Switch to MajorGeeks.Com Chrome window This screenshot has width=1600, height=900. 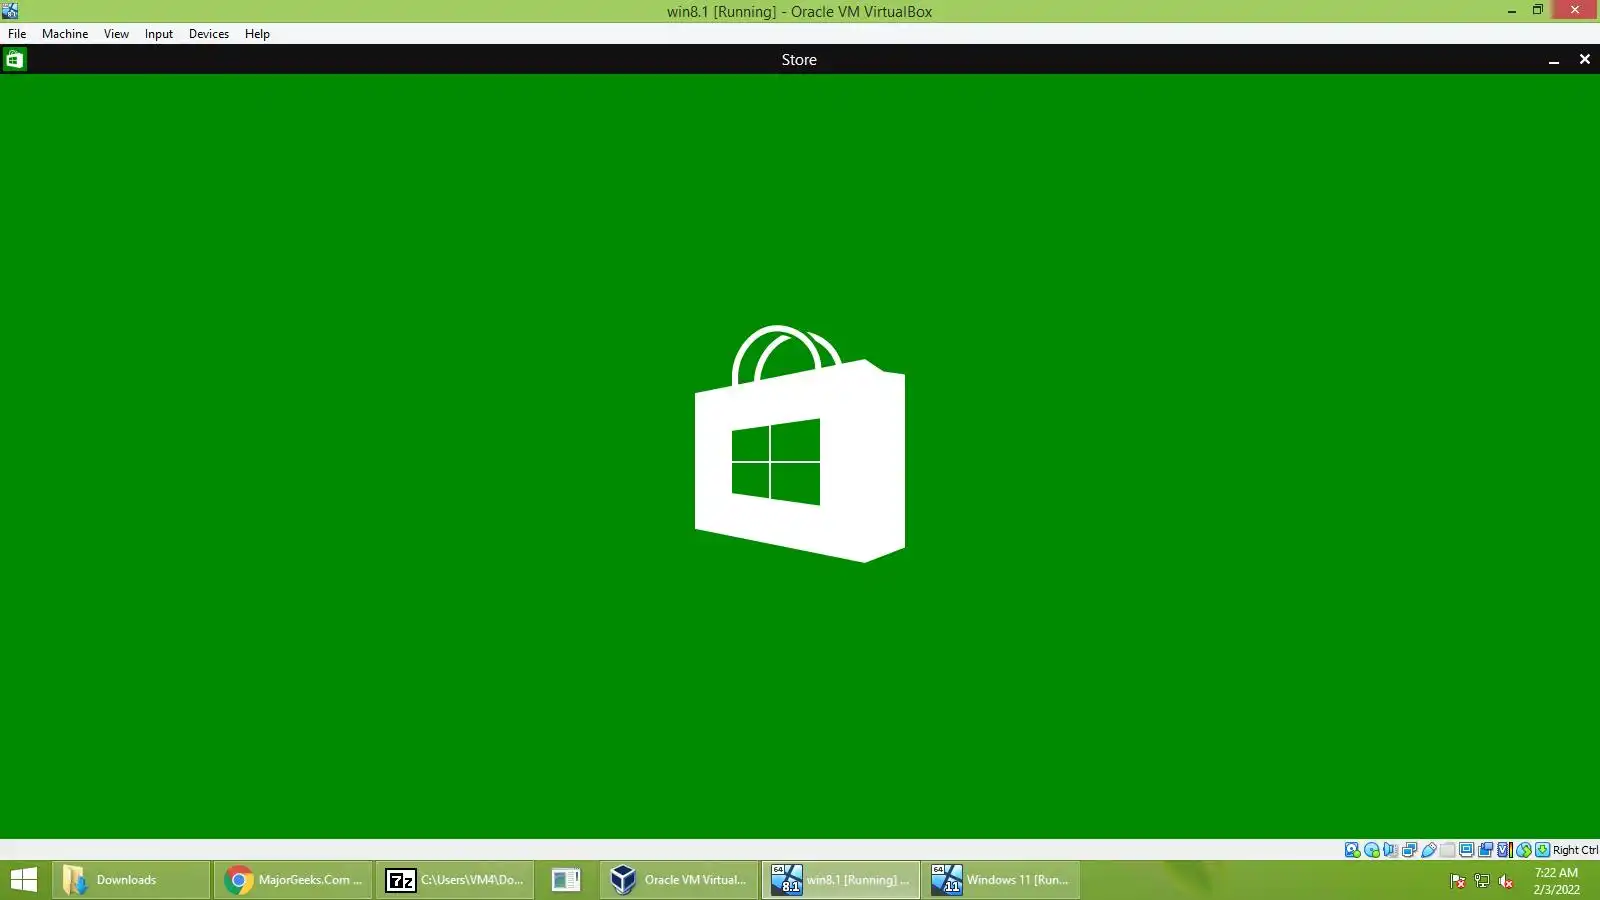(x=293, y=880)
